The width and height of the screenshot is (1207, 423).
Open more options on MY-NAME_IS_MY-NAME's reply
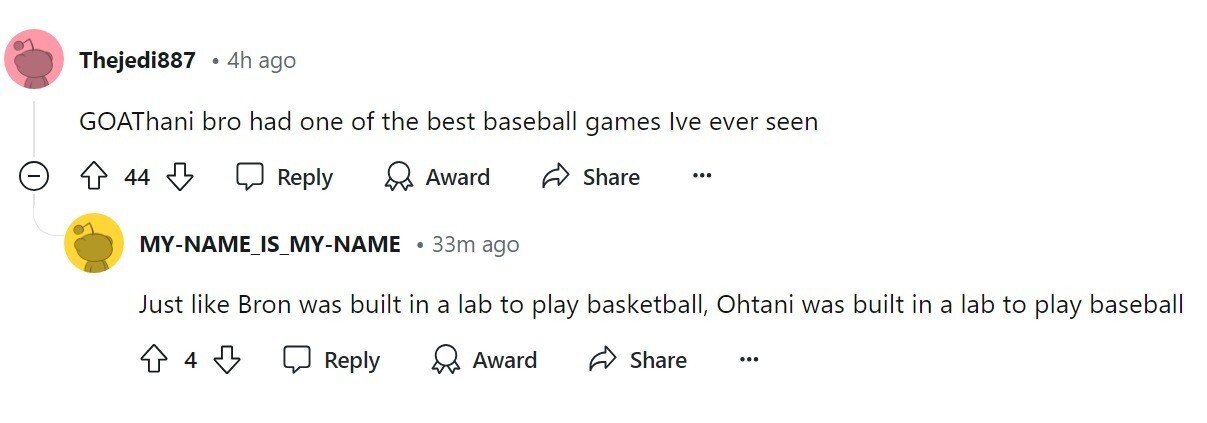tap(749, 360)
